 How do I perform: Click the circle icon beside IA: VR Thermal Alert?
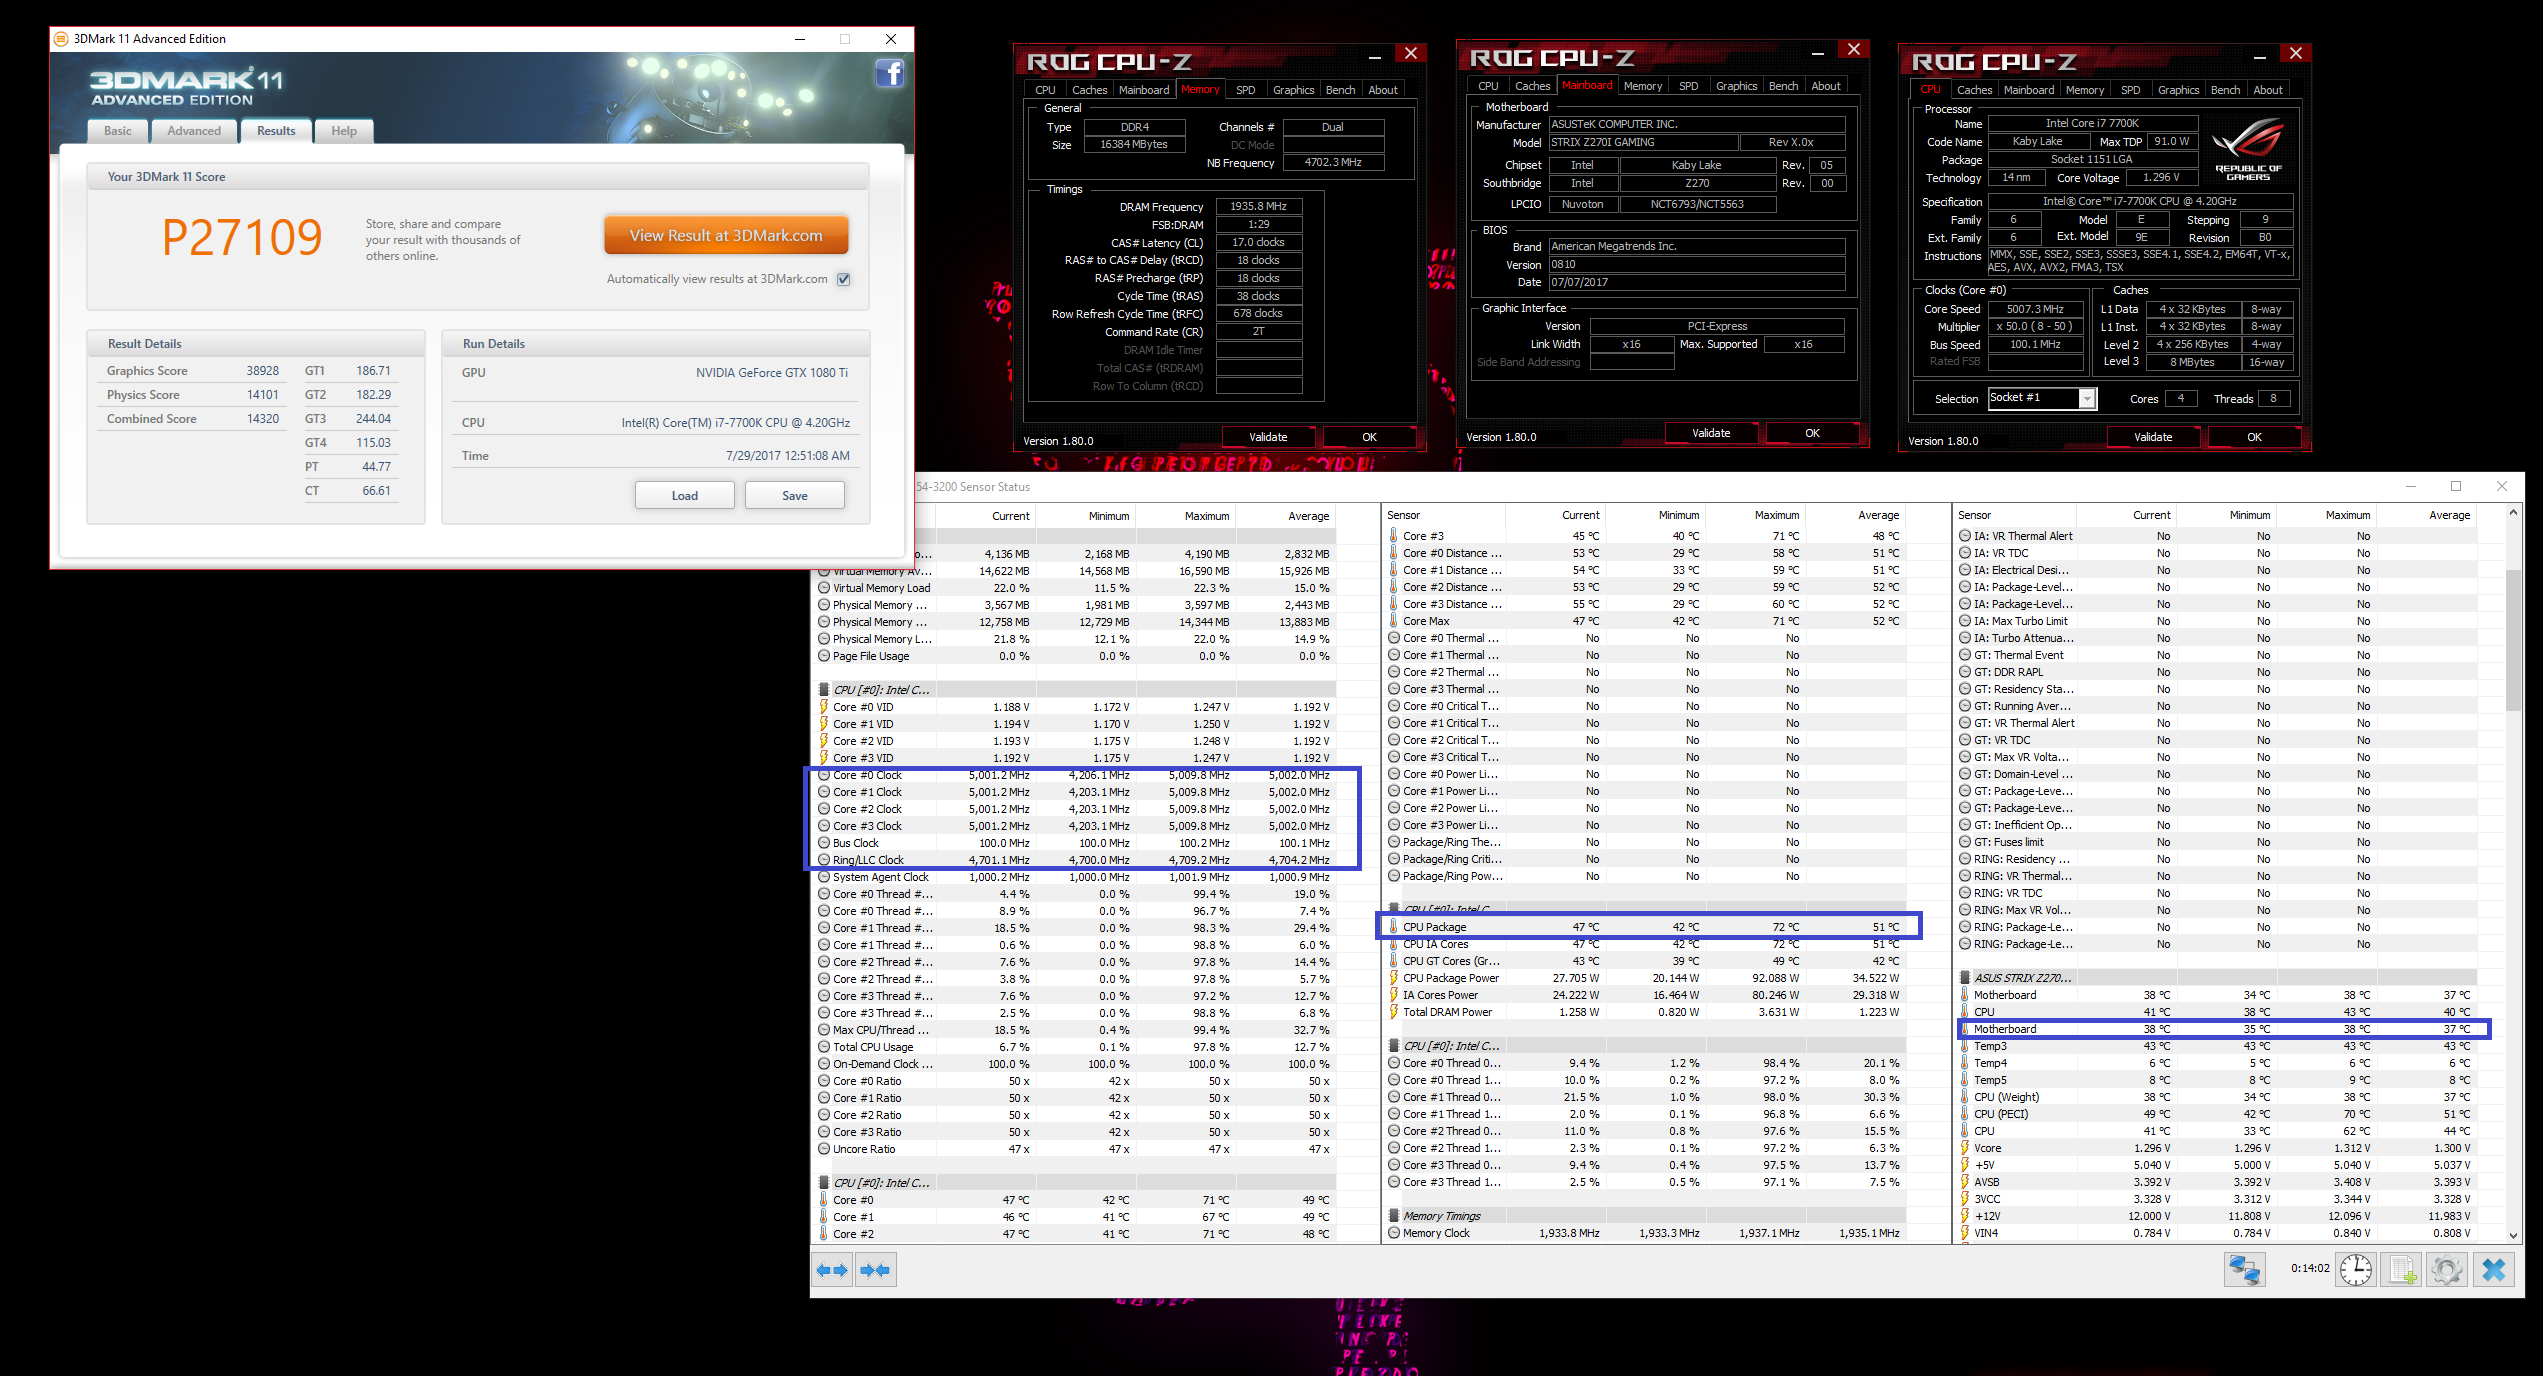(x=1964, y=536)
